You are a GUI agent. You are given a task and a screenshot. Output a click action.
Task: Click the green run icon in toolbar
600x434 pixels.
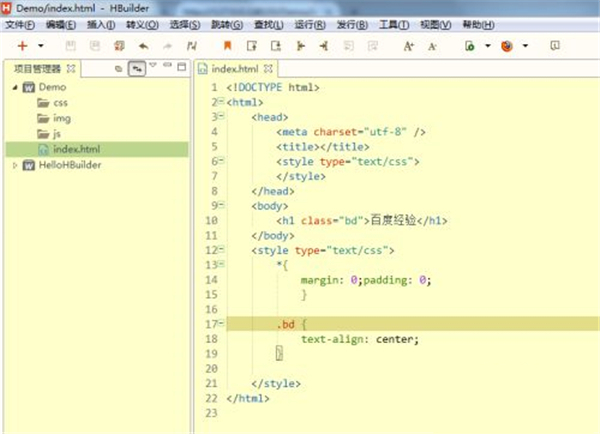coord(468,45)
